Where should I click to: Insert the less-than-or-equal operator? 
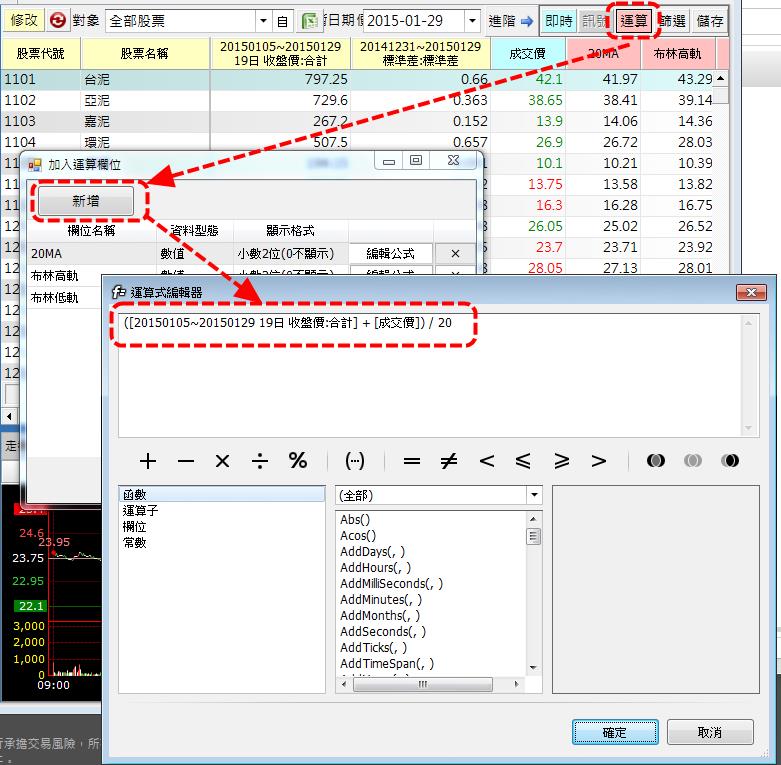(x=524, y=461)
